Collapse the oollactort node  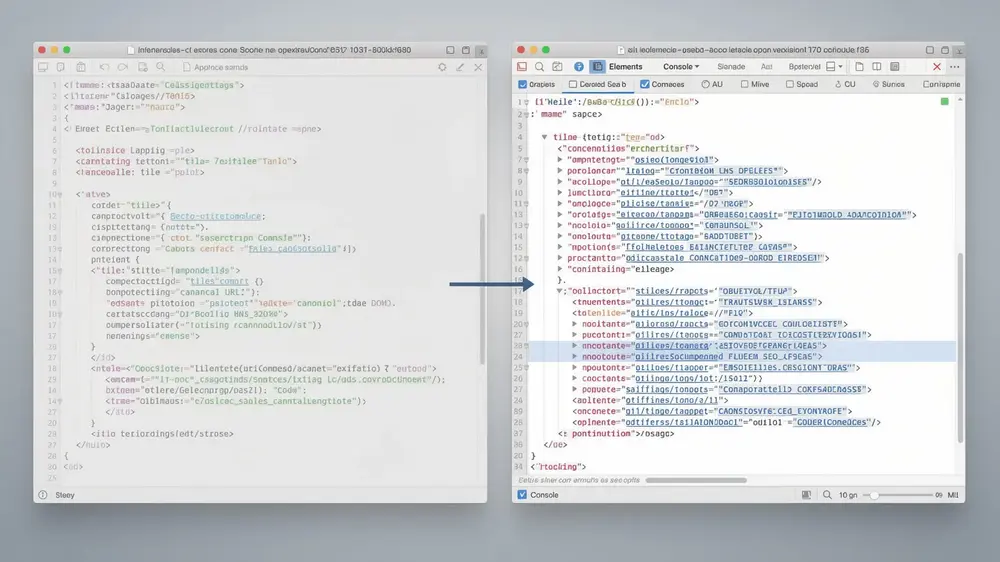coord(559,291)
